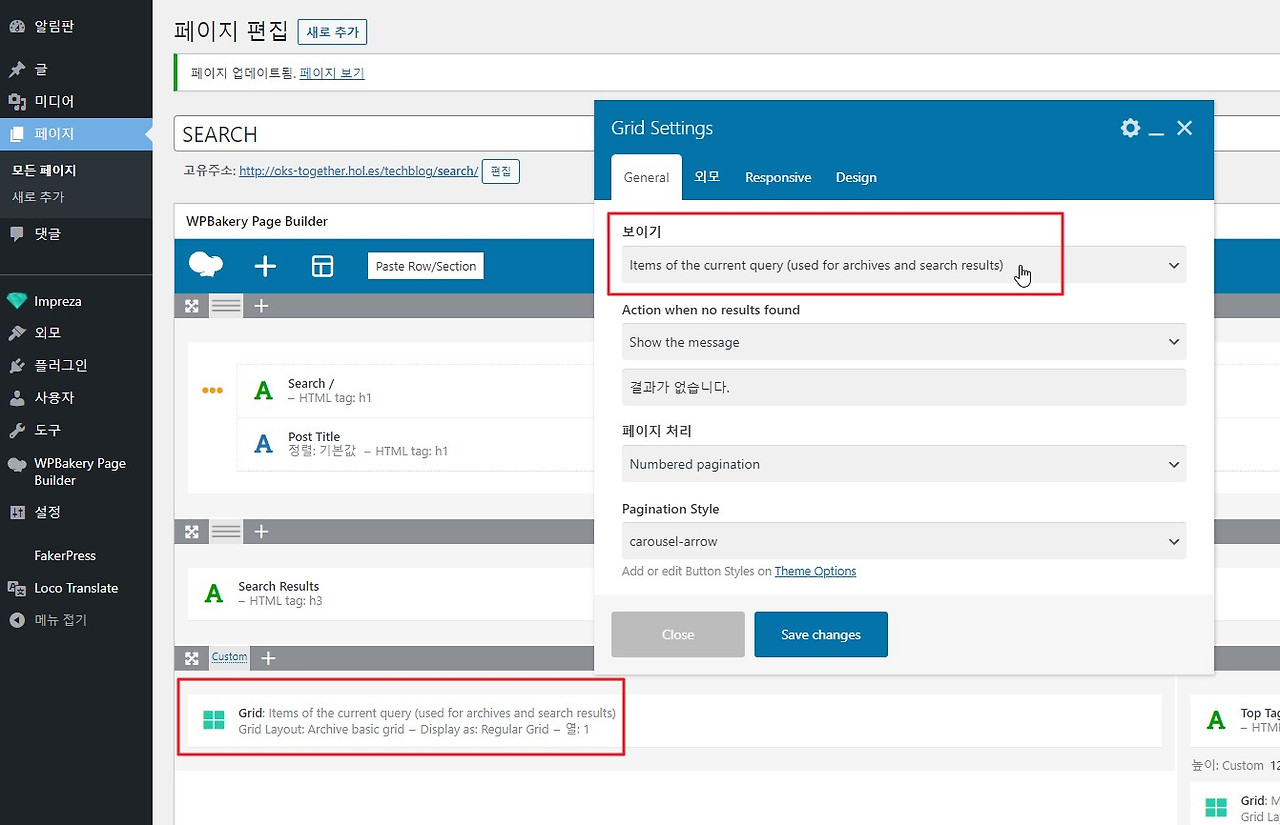Image resolution: width=1280 pixels, height=825 pixels.
Task: Click column layout icon of Post Title row
Action: coord(227,306)
